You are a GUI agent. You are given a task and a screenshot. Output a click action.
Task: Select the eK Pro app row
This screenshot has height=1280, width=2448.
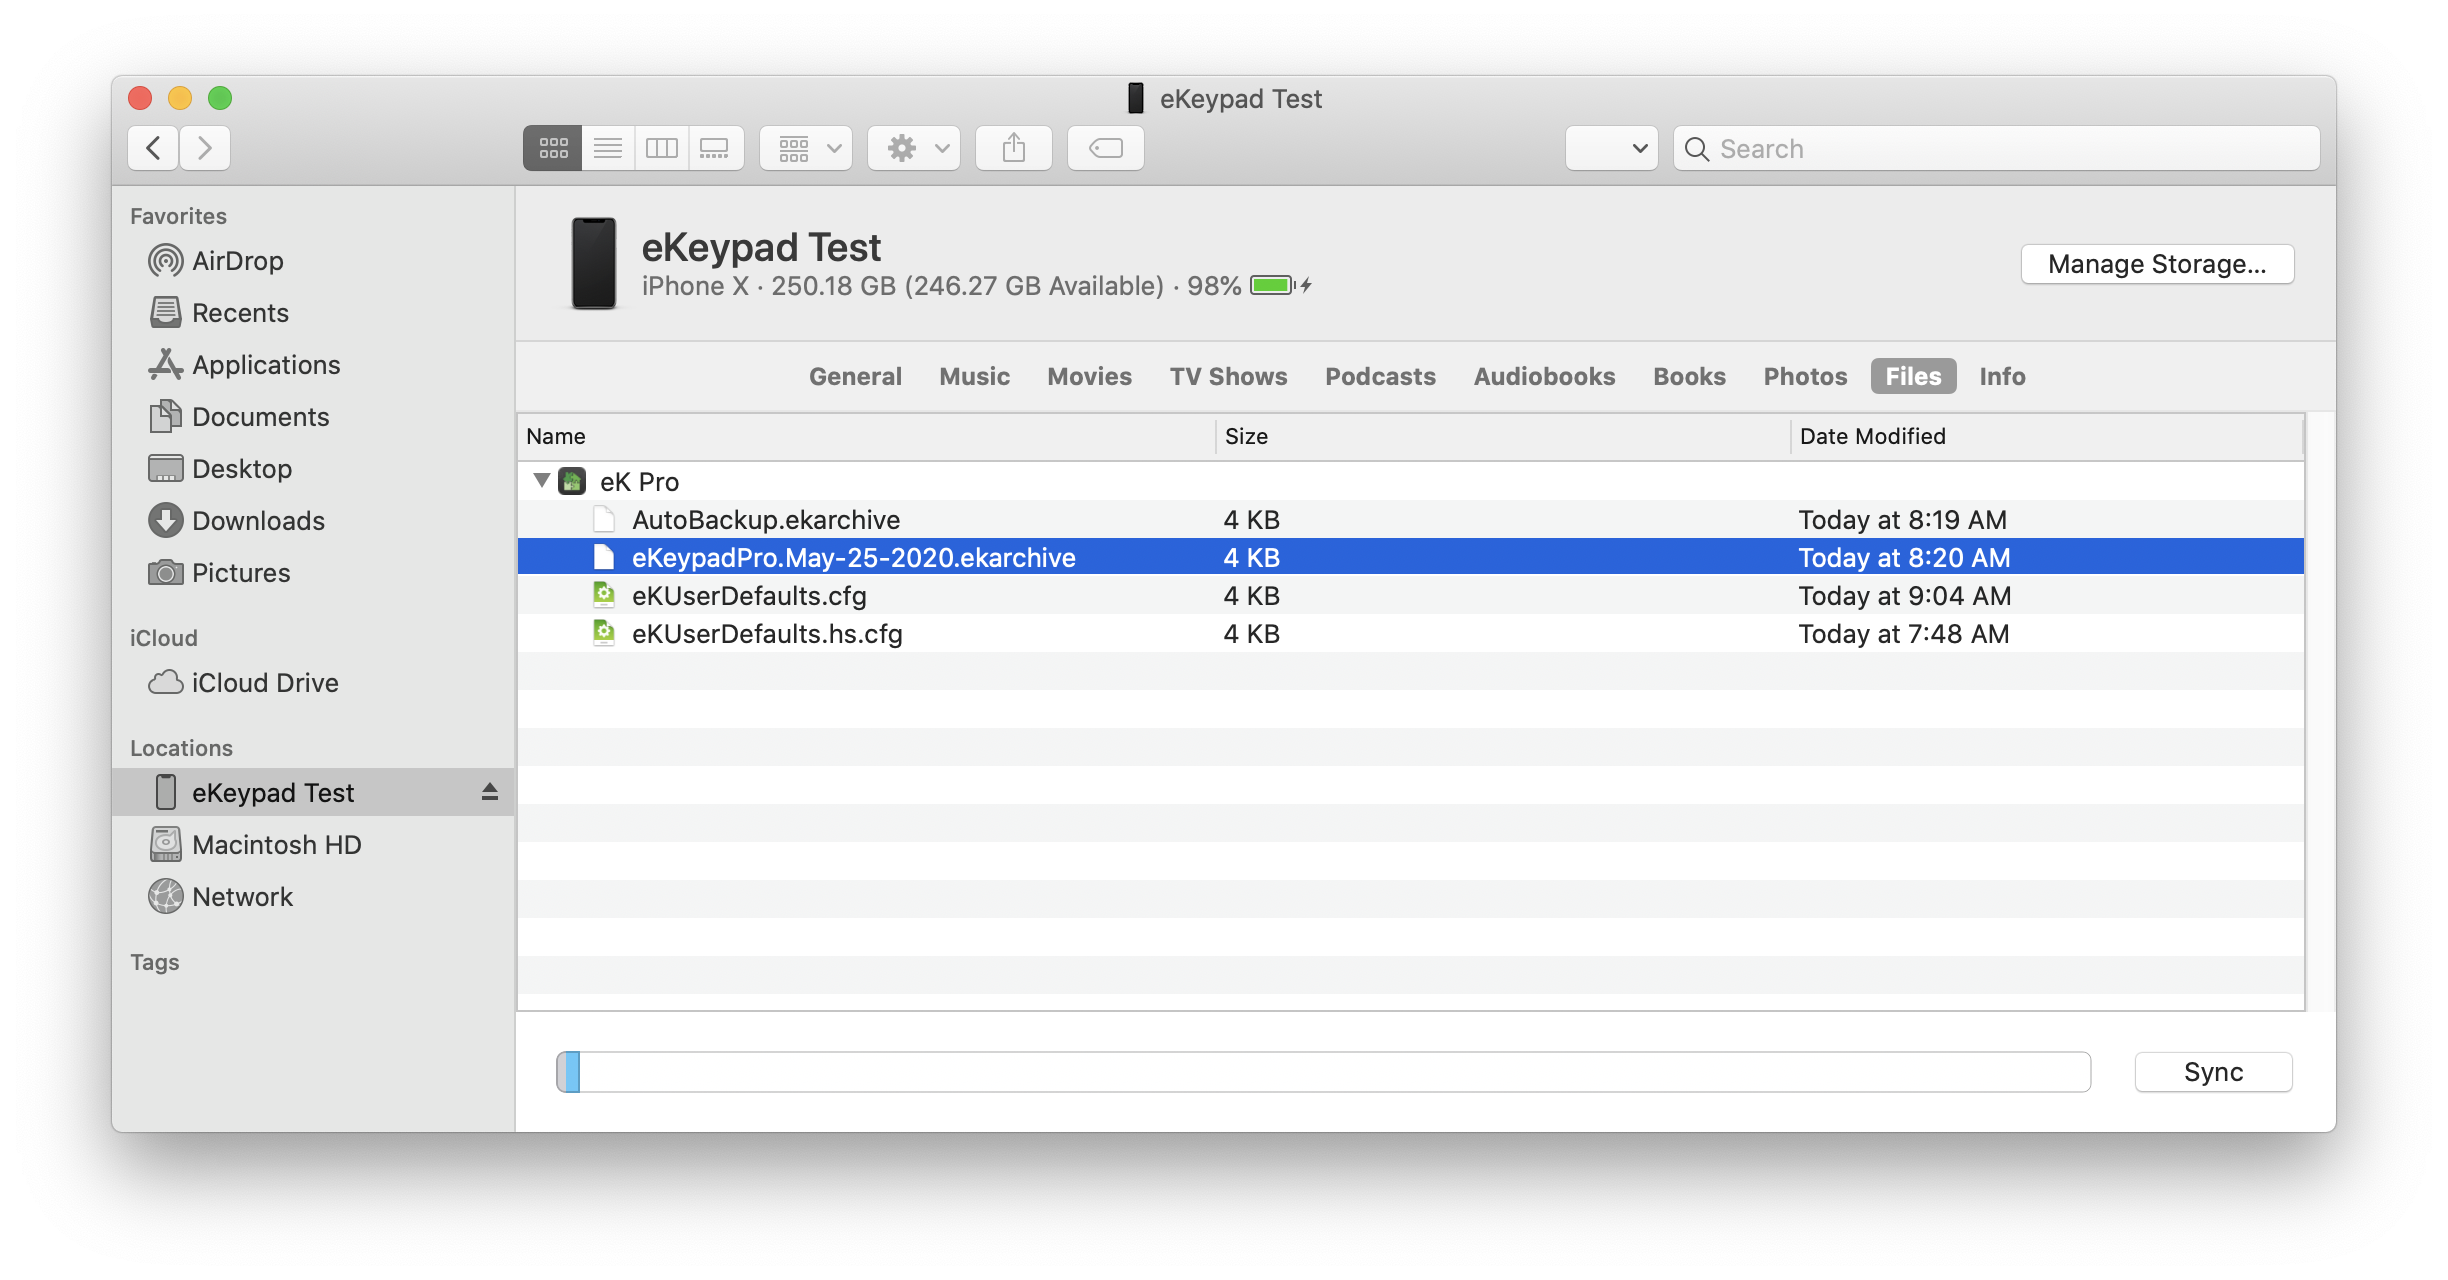pyautogui.click(x=1411, y=482)
